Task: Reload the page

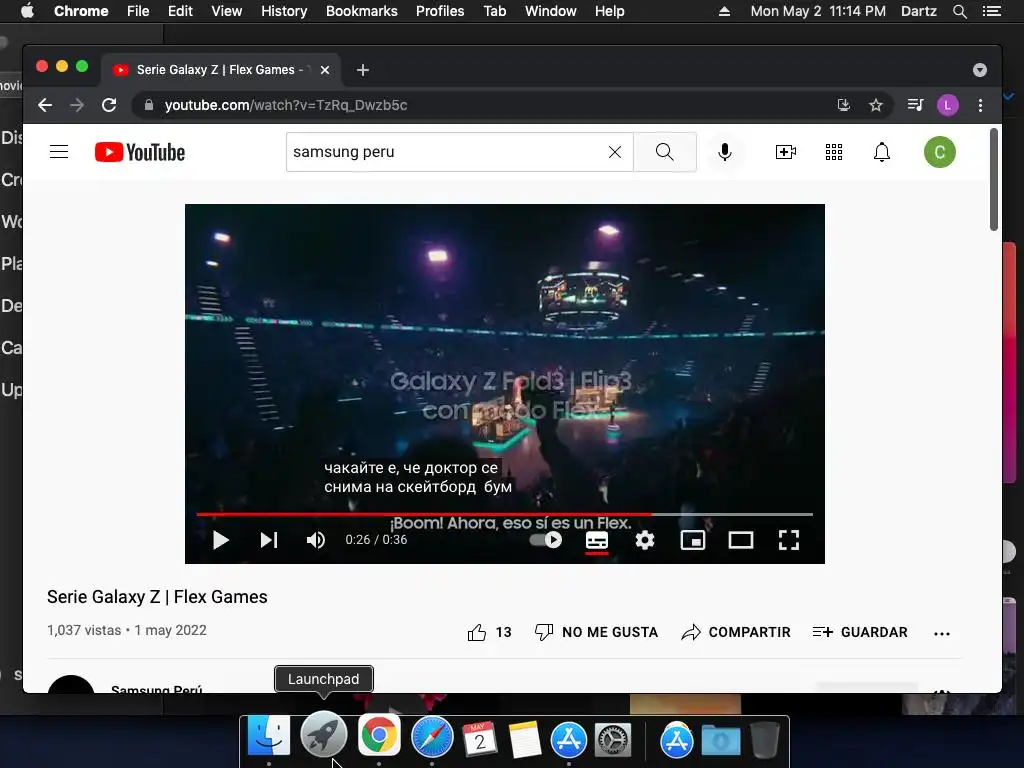Action: tap(109, 105)
